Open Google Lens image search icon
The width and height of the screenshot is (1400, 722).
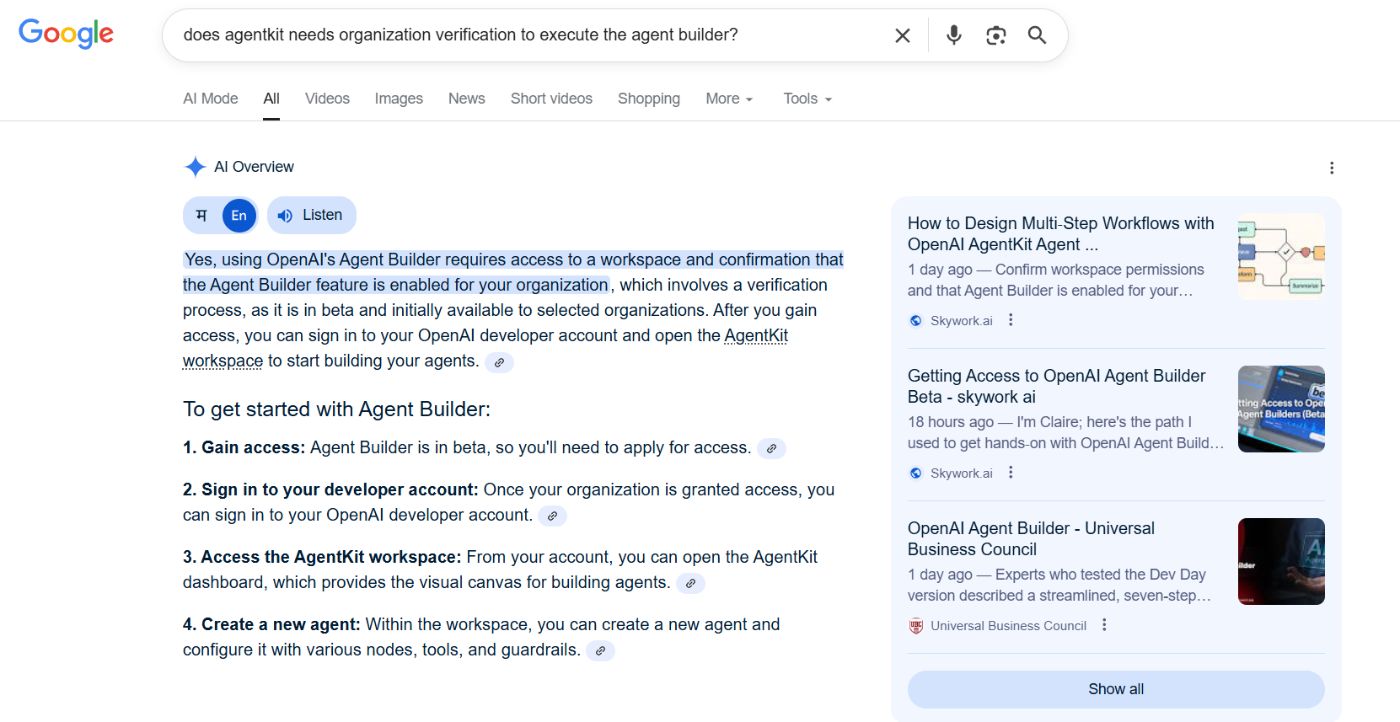[995, 36]
